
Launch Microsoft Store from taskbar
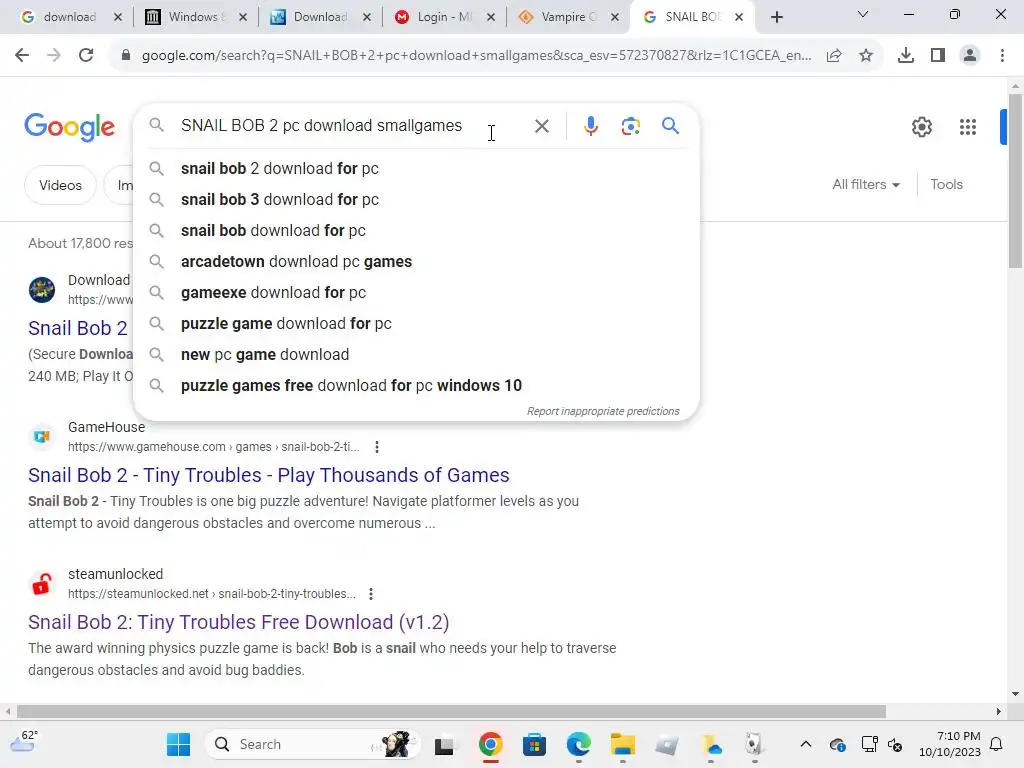click(x=534, y=744)
